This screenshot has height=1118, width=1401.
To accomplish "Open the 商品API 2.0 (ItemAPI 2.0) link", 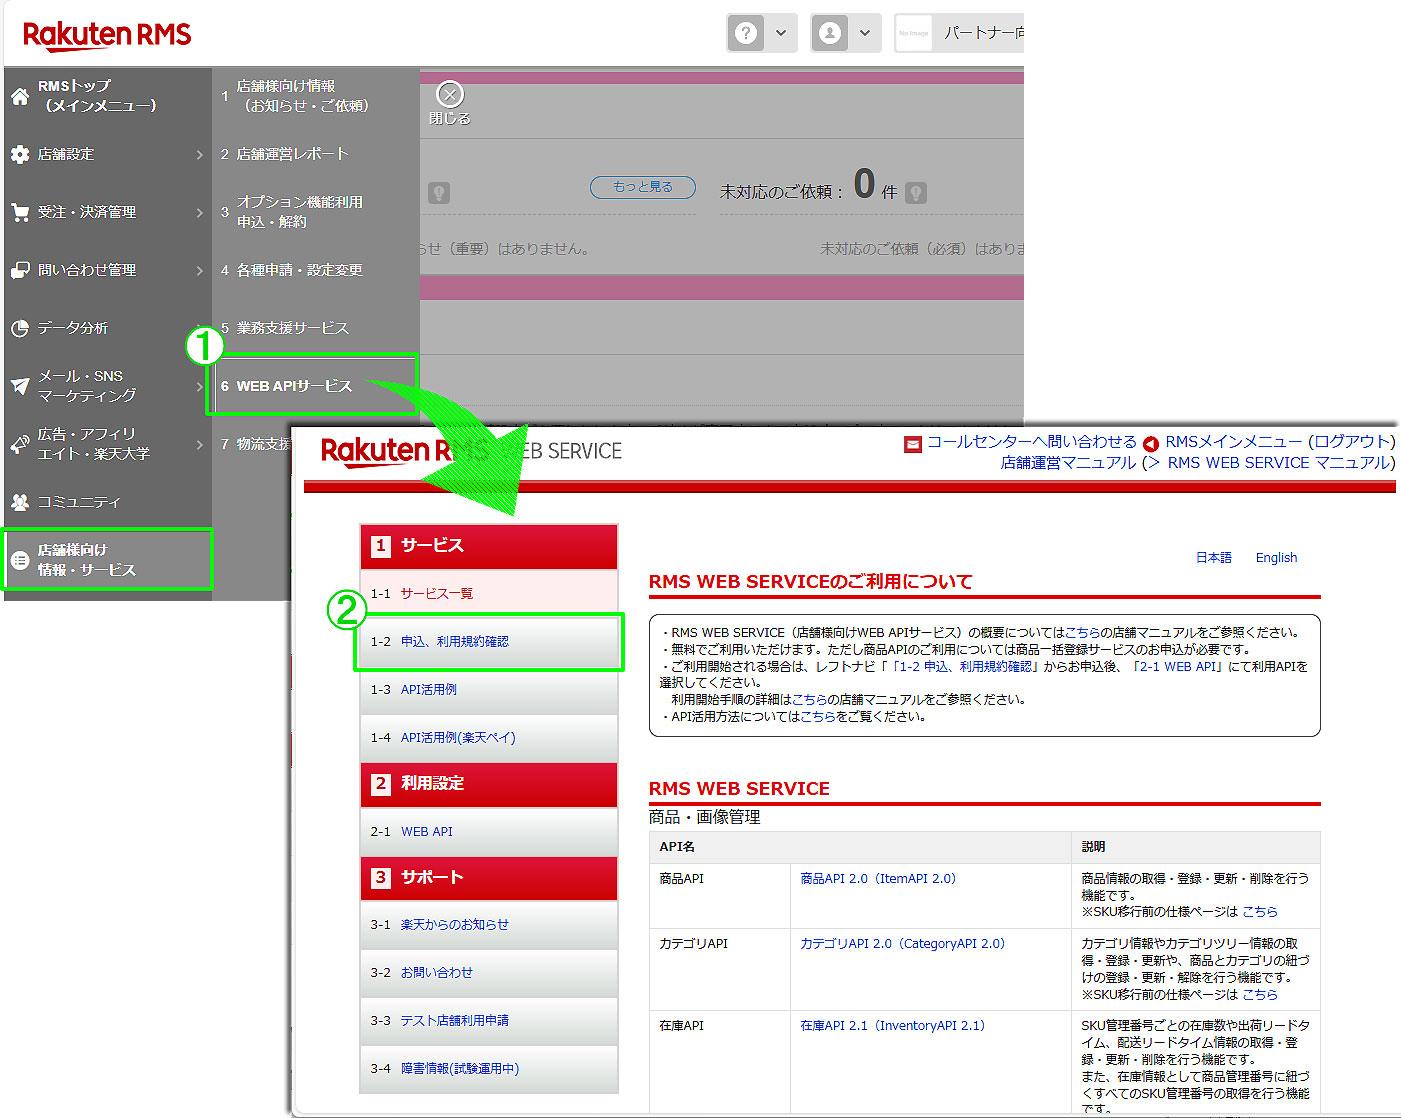I will pos(877,879).
